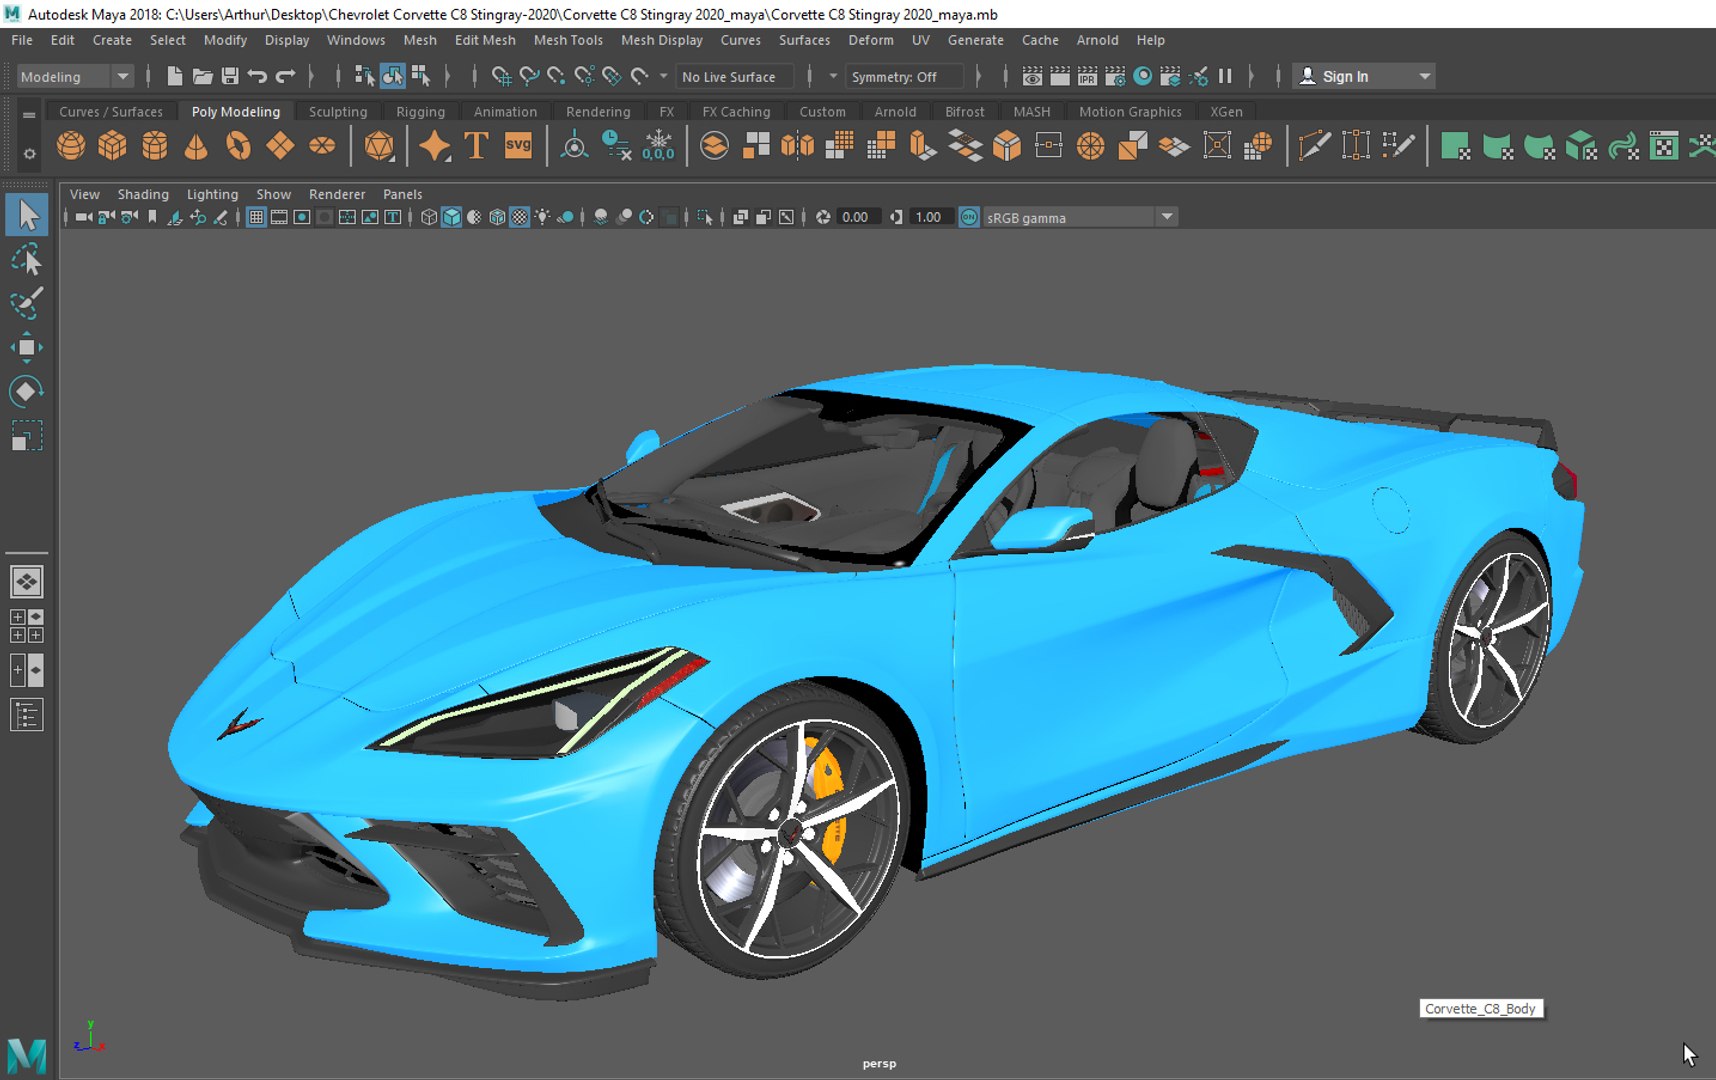Click the Center Pivot shelf icon

pos(575,146)
